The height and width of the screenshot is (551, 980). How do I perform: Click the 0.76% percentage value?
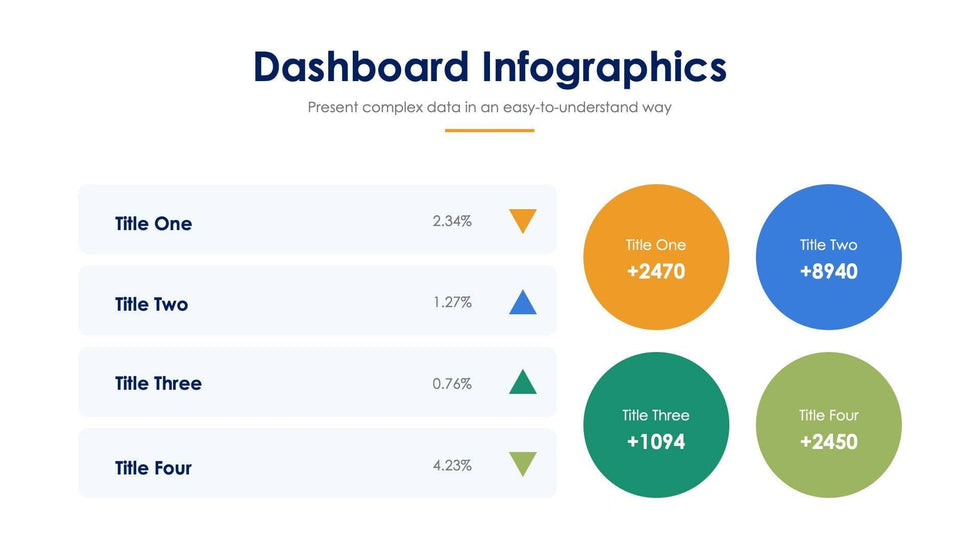click(x=452, y=384)
